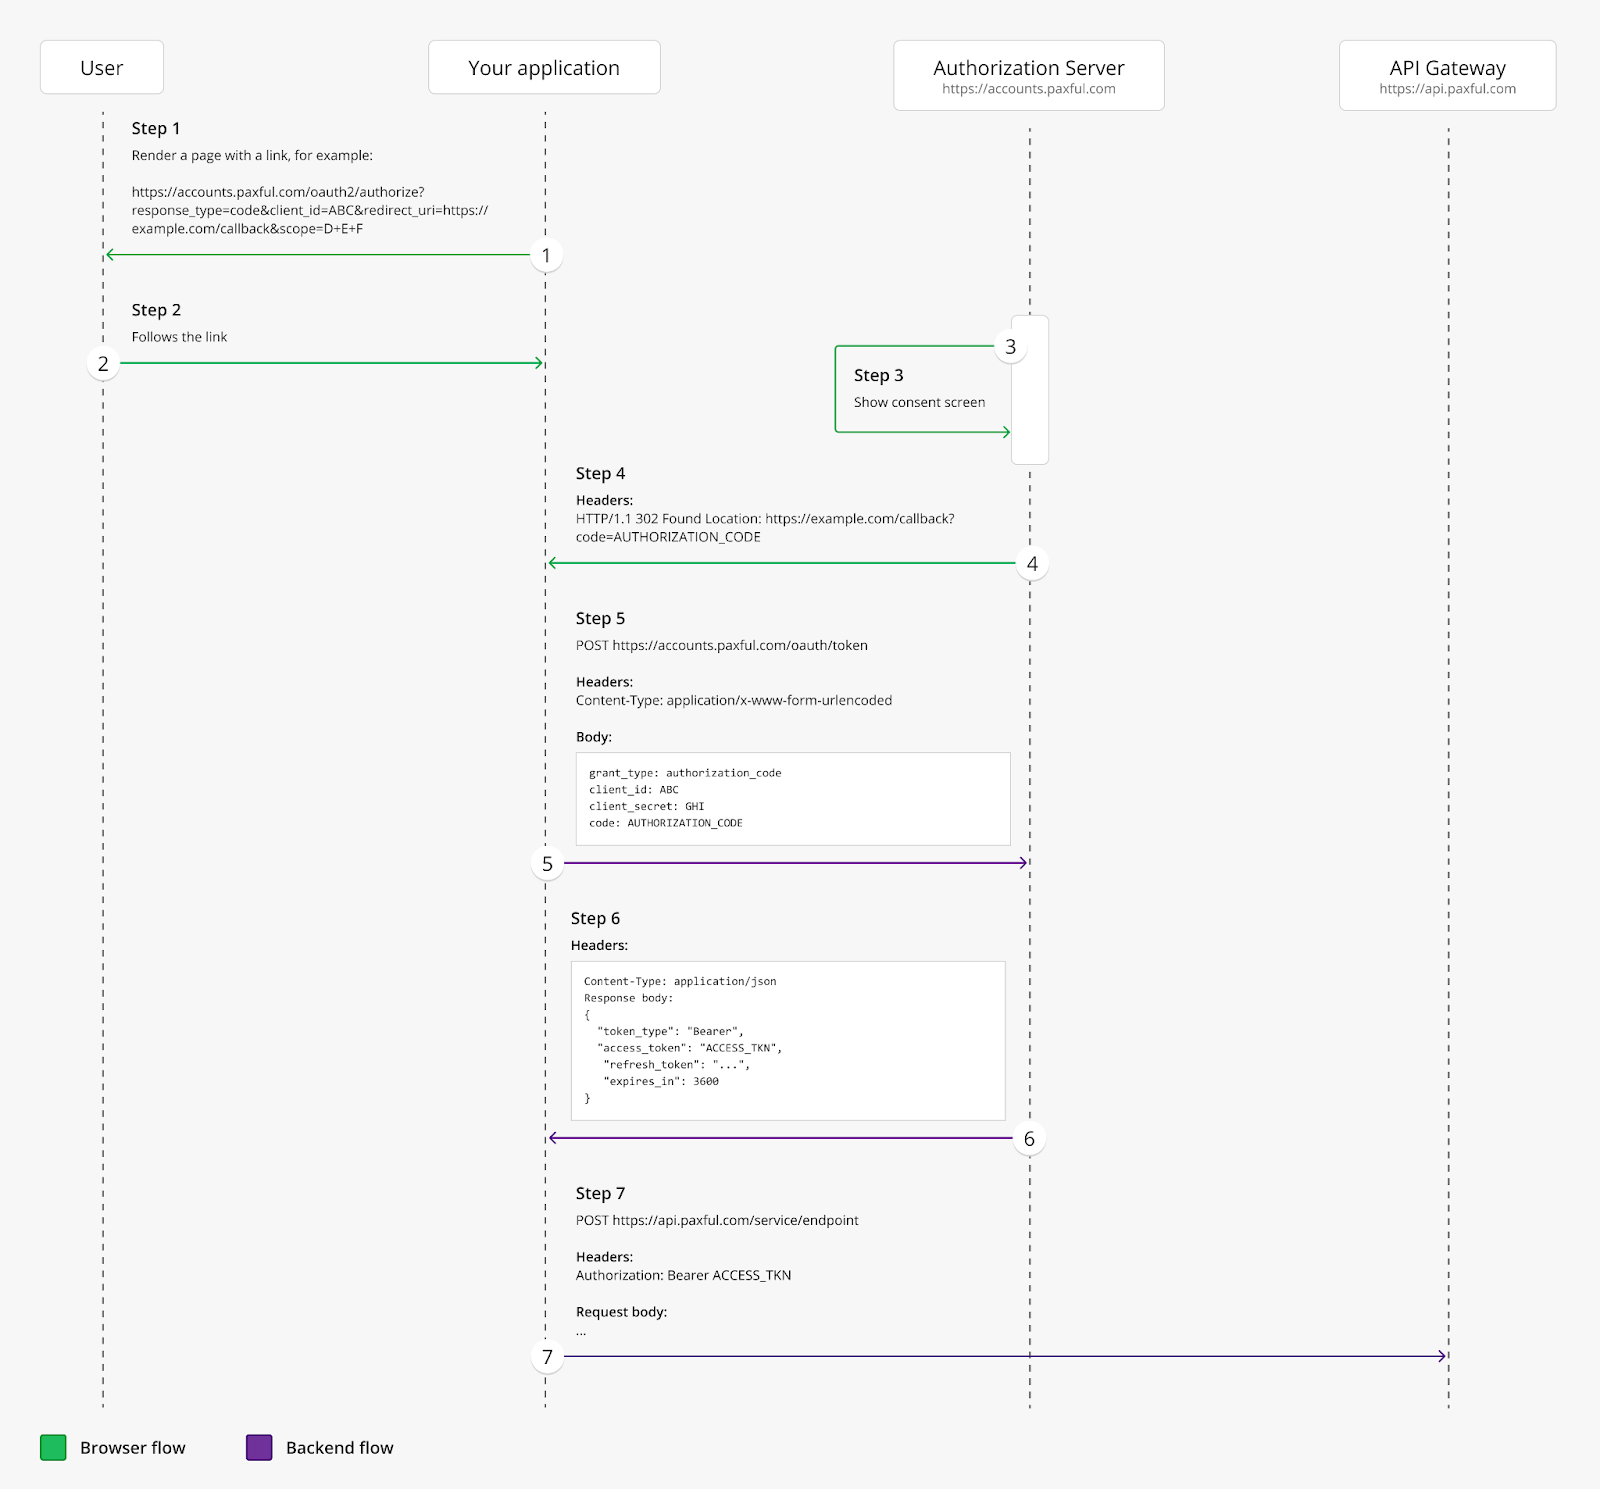Click the Step 6 heading
1600x1489 pixels.
(x=595, y=918)
